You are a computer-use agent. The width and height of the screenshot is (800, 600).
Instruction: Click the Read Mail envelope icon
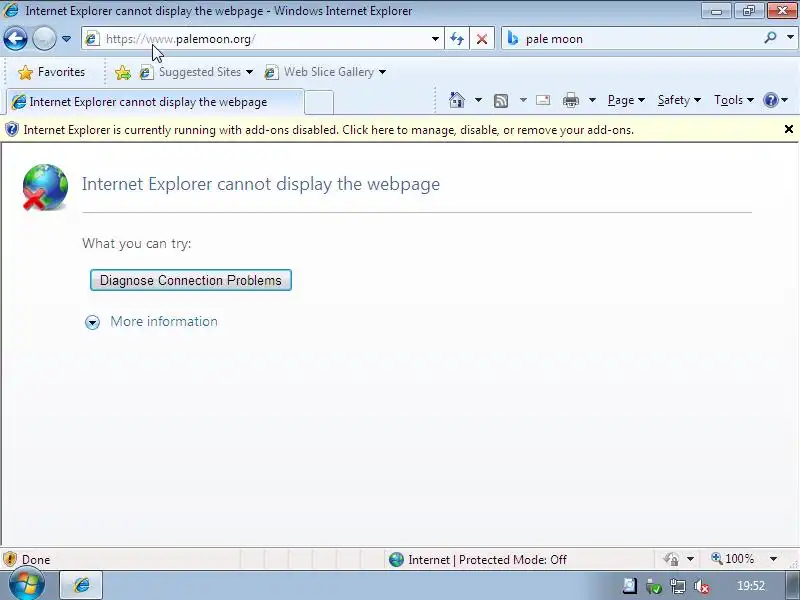543,100
